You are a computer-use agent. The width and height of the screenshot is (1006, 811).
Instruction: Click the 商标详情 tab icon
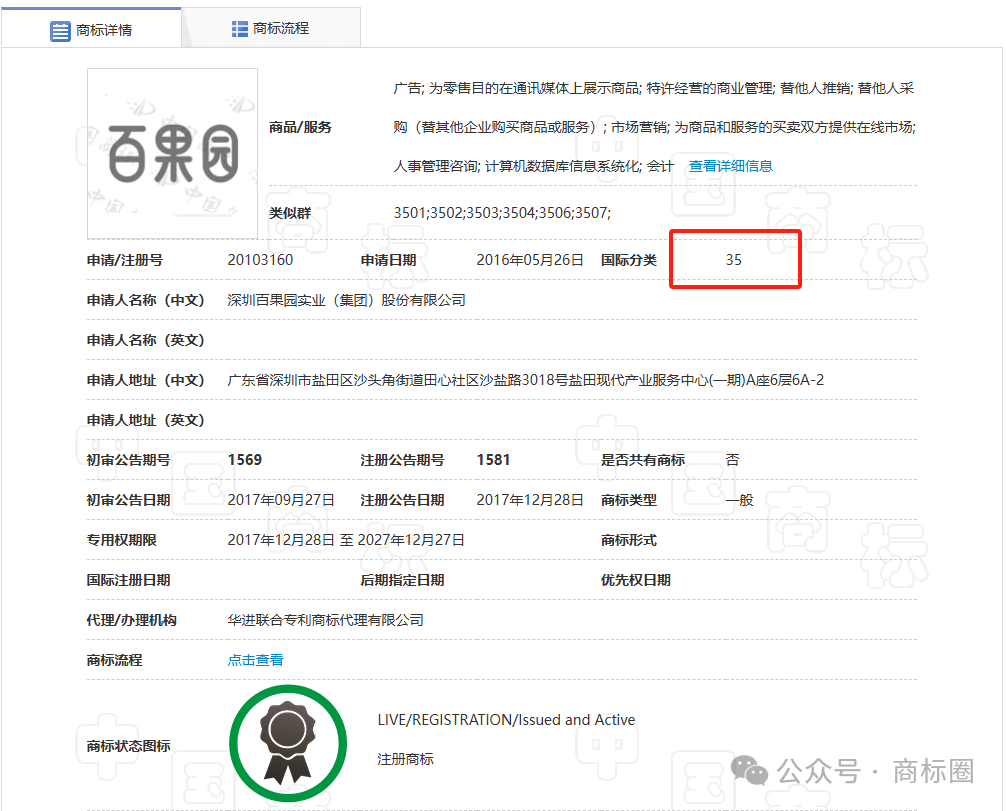60,29
